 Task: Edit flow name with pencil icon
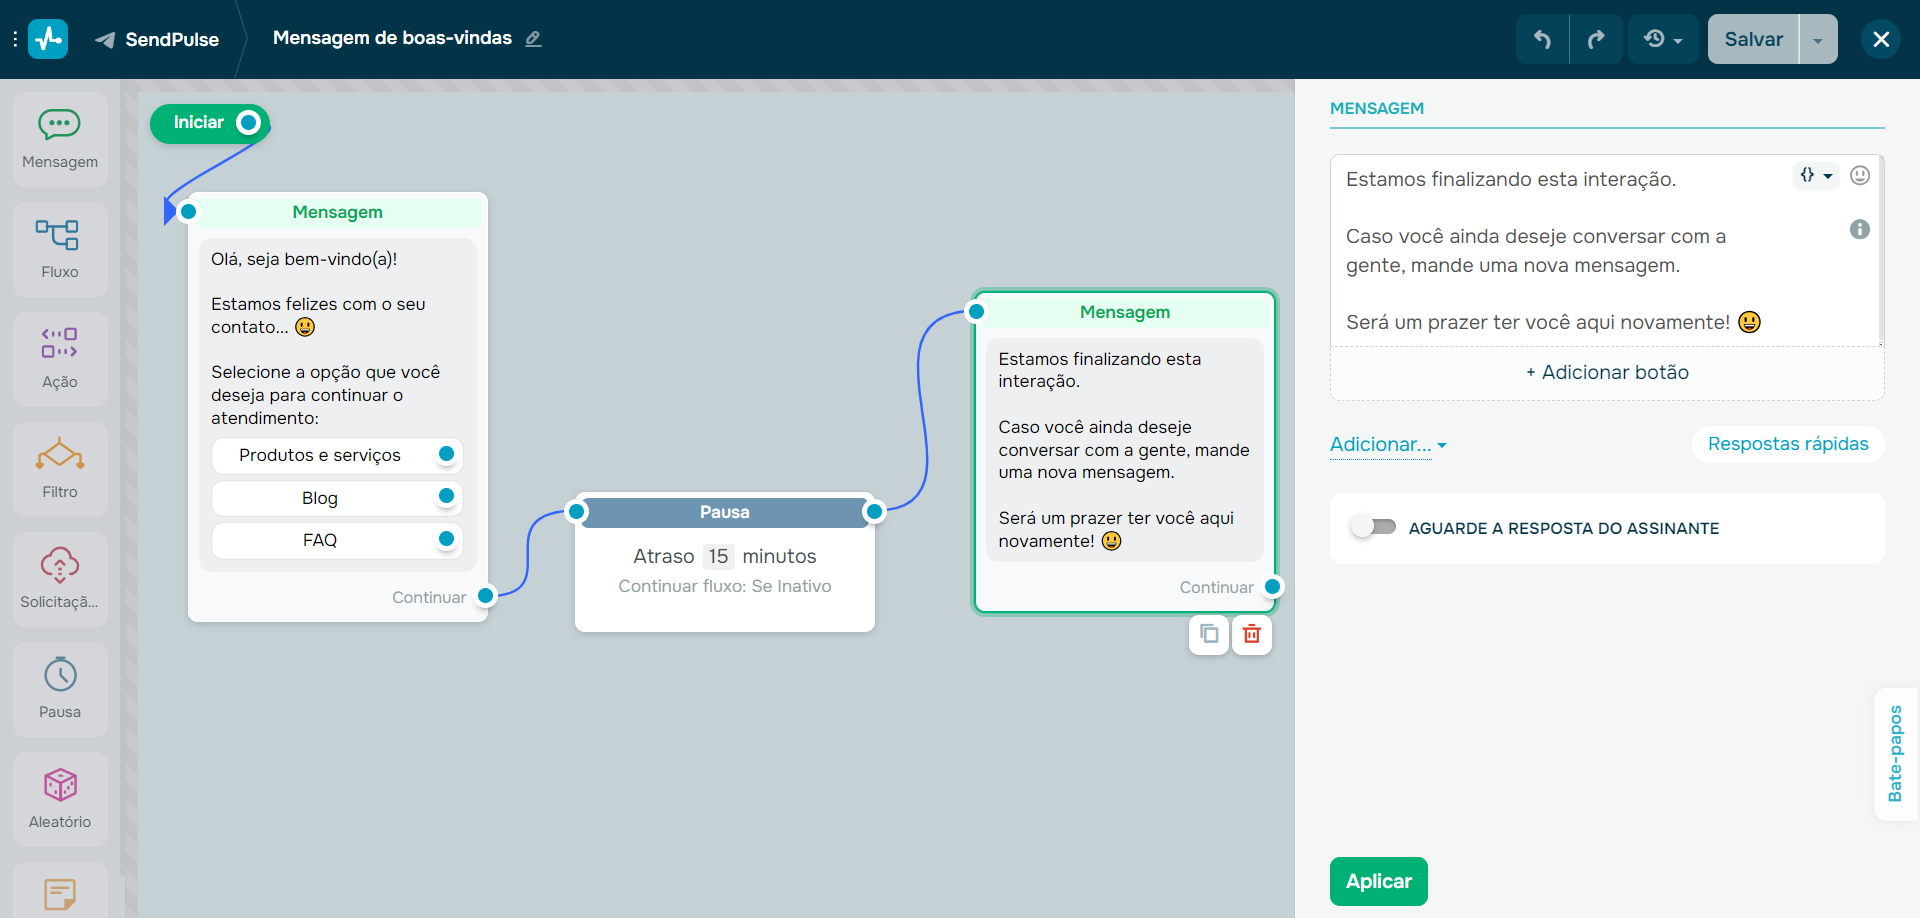pyautogui.click(x=533, y=39)
